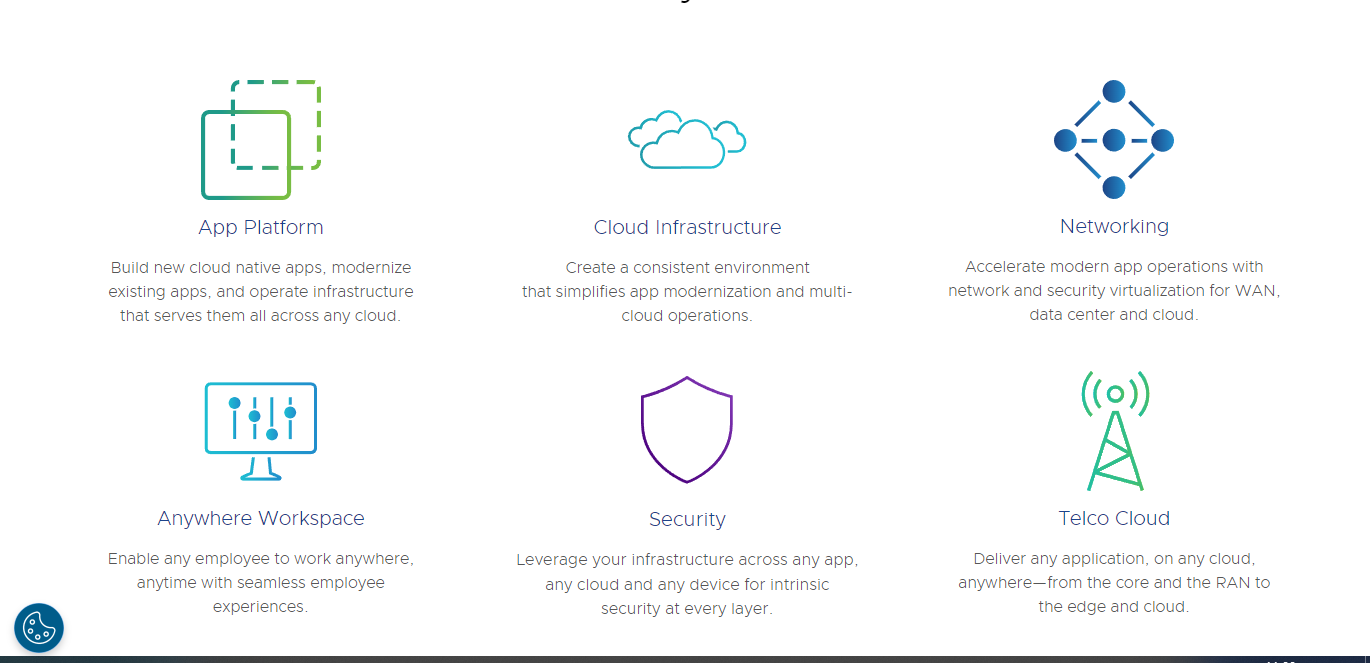
Task: Click the purple Security shield icon
Action: tap(687, 430)
